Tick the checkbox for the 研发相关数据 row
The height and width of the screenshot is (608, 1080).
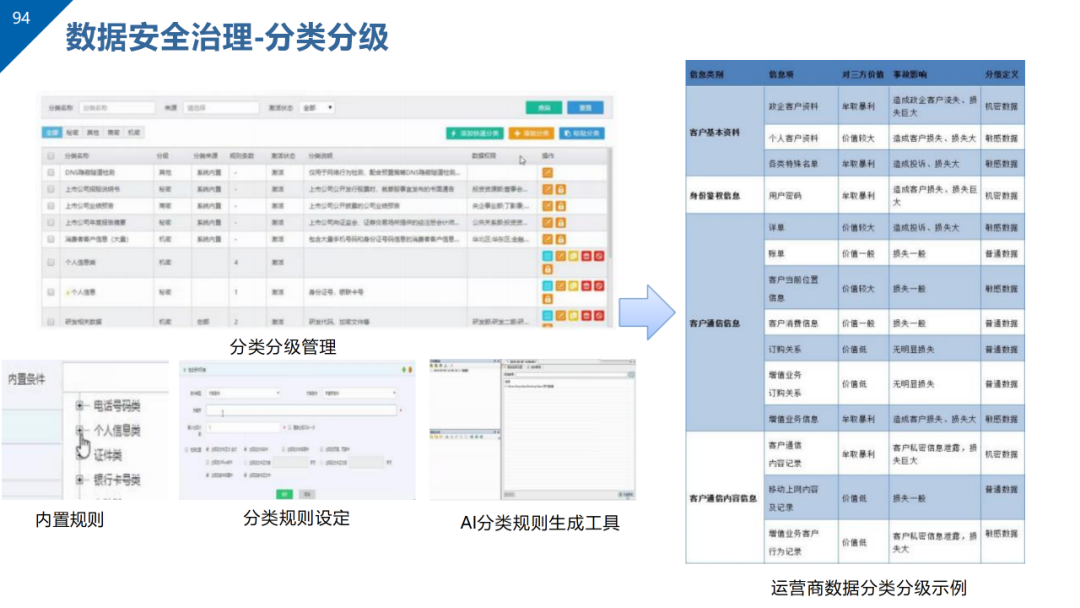click(x=51, y=322)
